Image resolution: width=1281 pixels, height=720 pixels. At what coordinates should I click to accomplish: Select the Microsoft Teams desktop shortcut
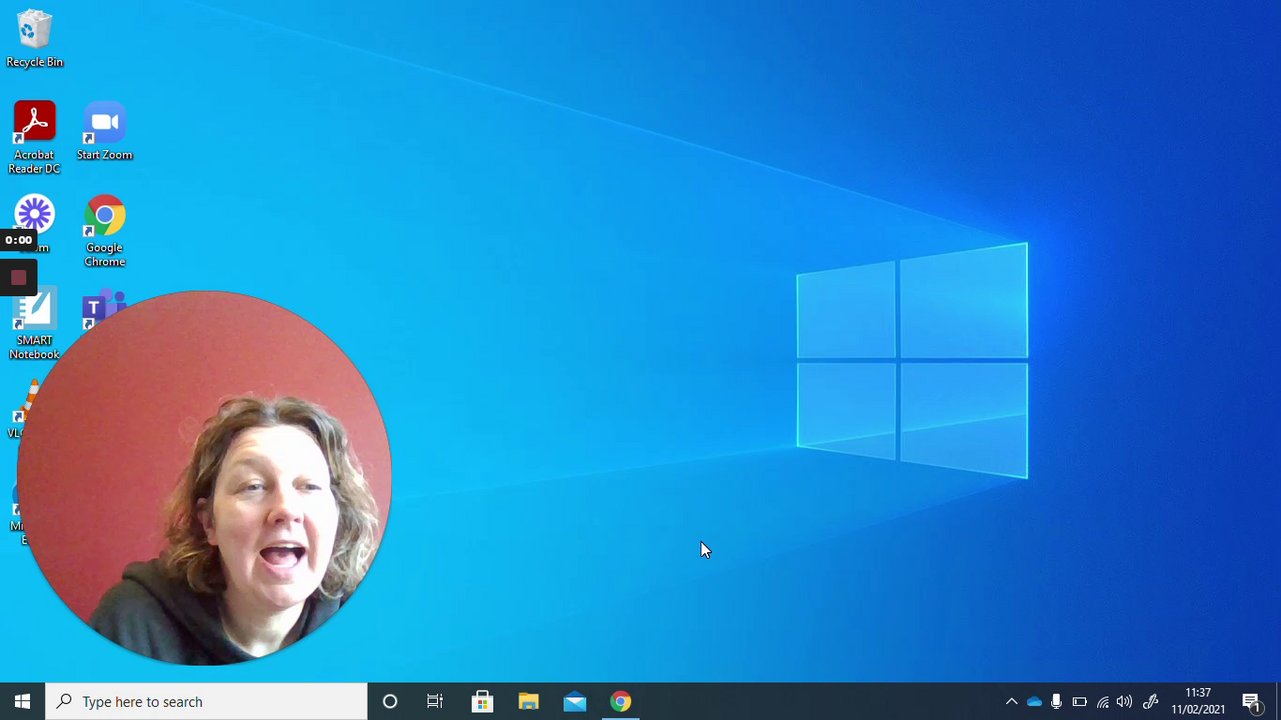[x=104, y=310]
